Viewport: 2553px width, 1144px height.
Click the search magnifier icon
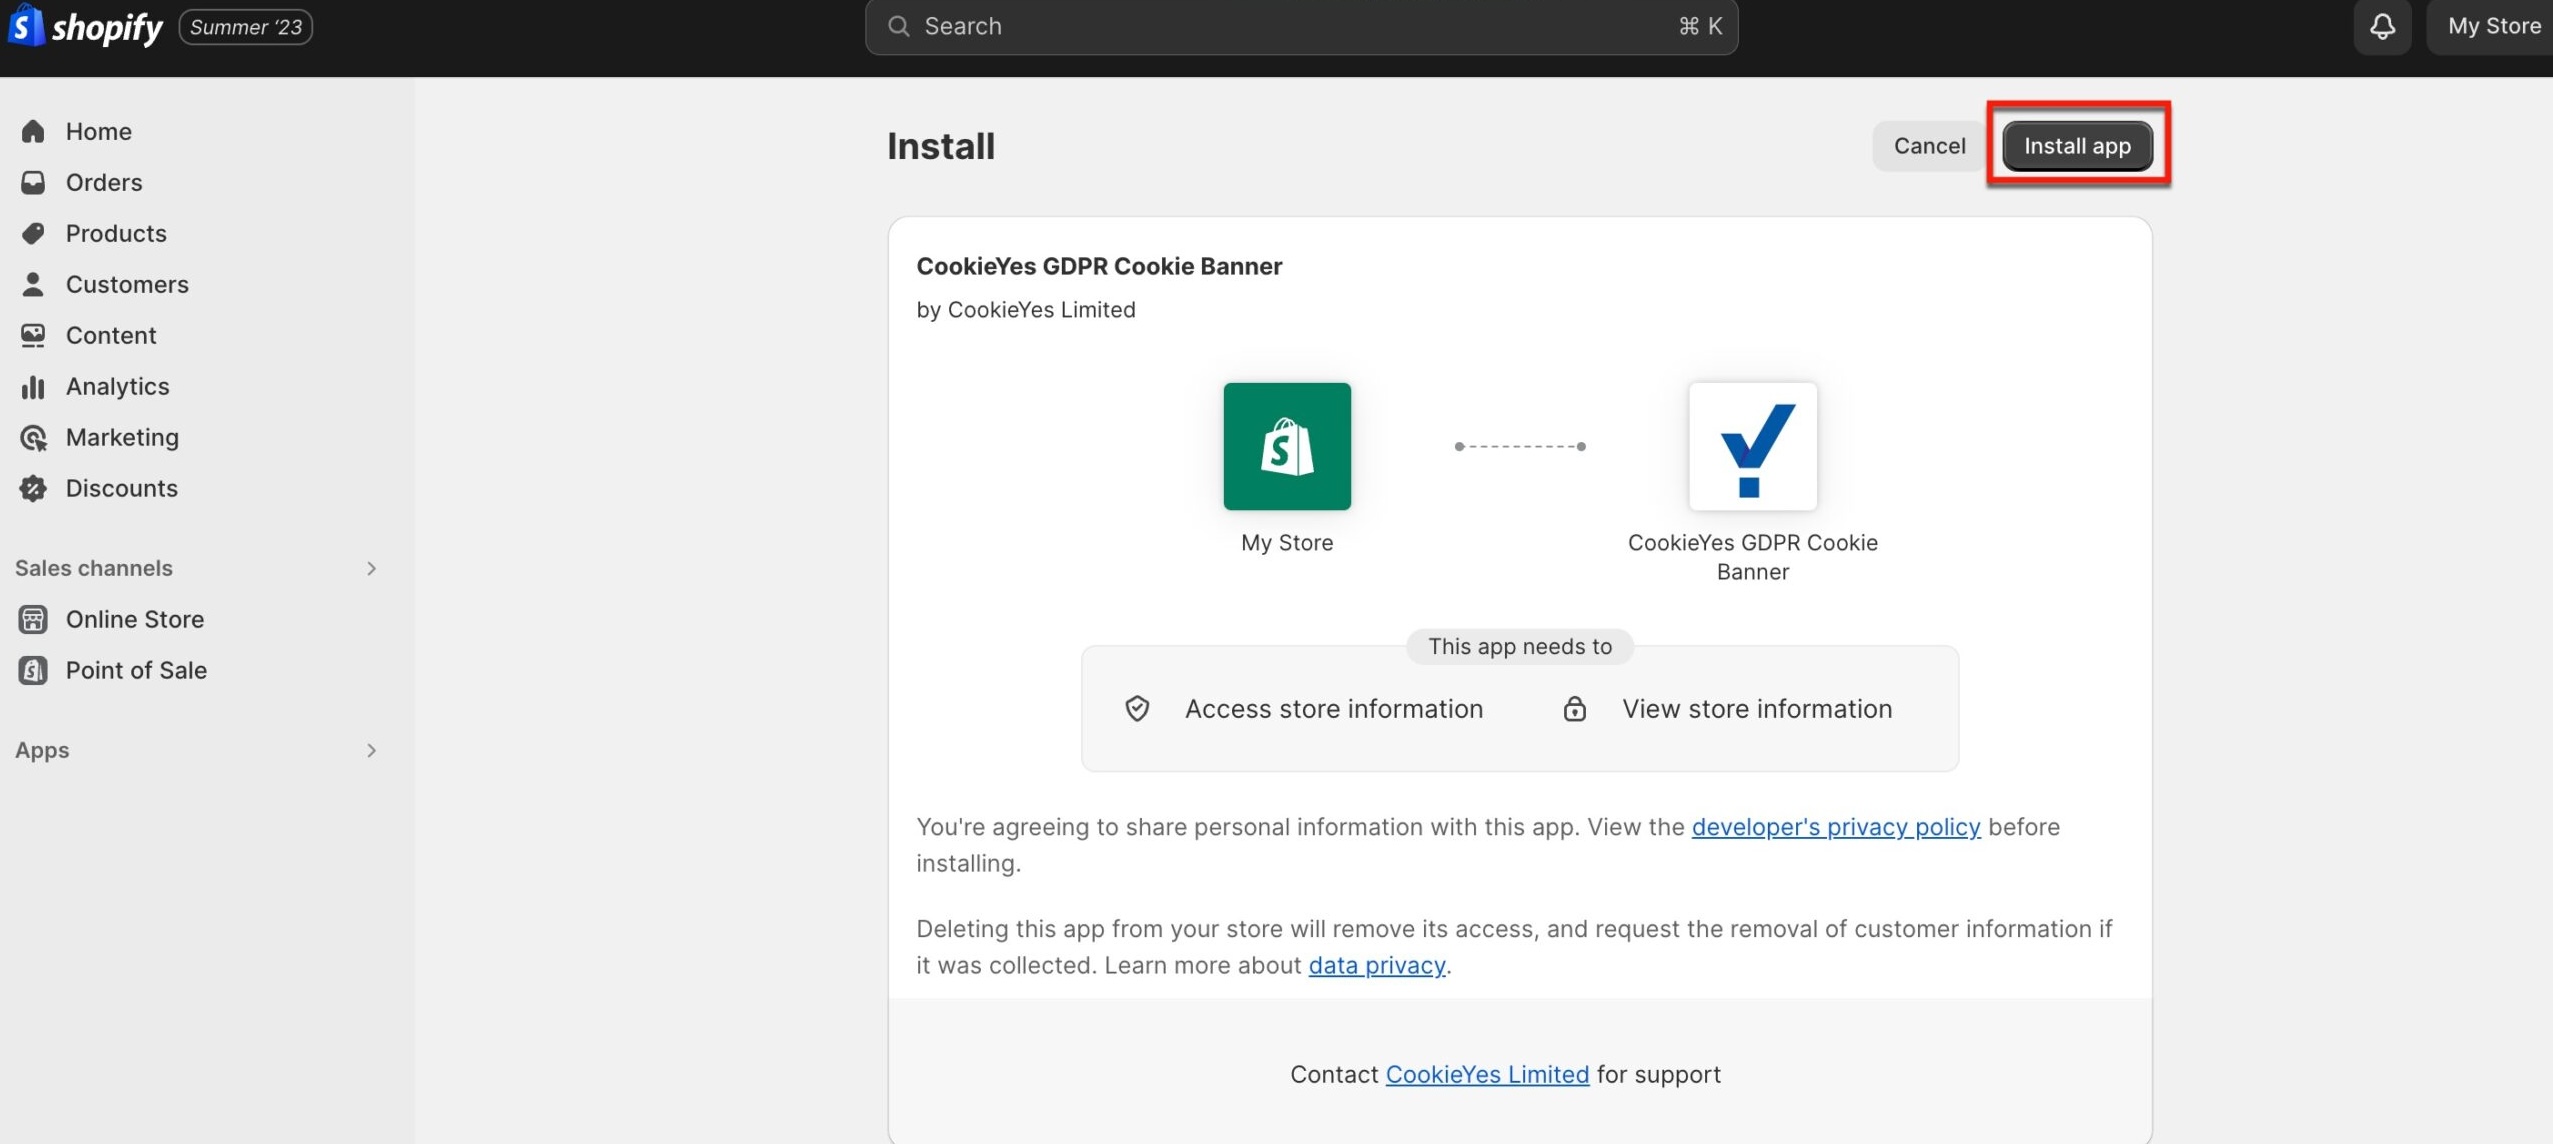coord(899,26)
